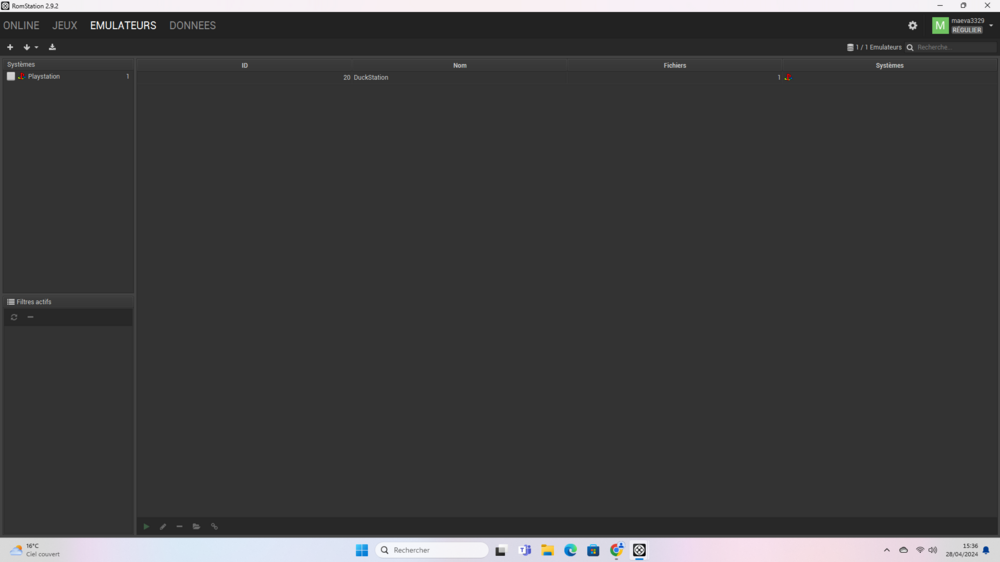1000x562 pixels.
Task: Select the DuckStation emulator row
Action: [460, 77]
